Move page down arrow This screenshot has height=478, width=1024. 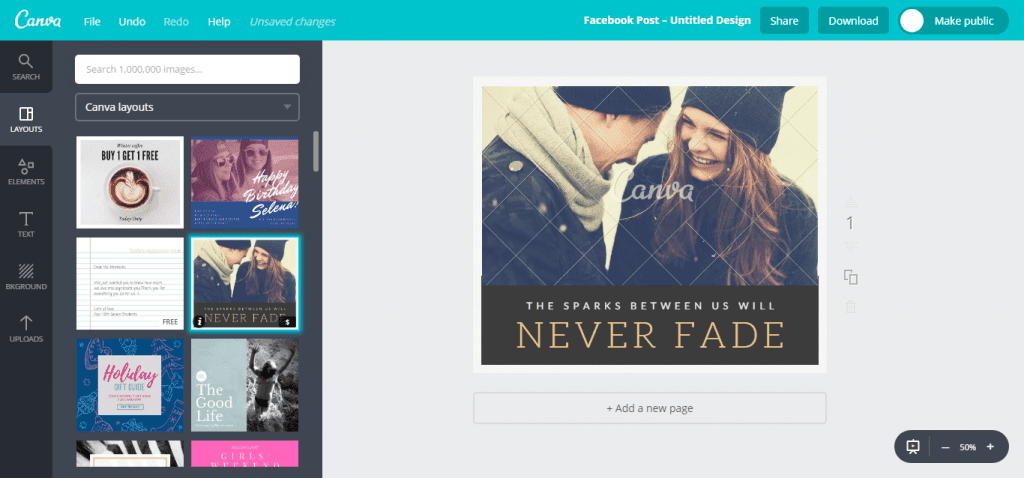click(850, 246)
